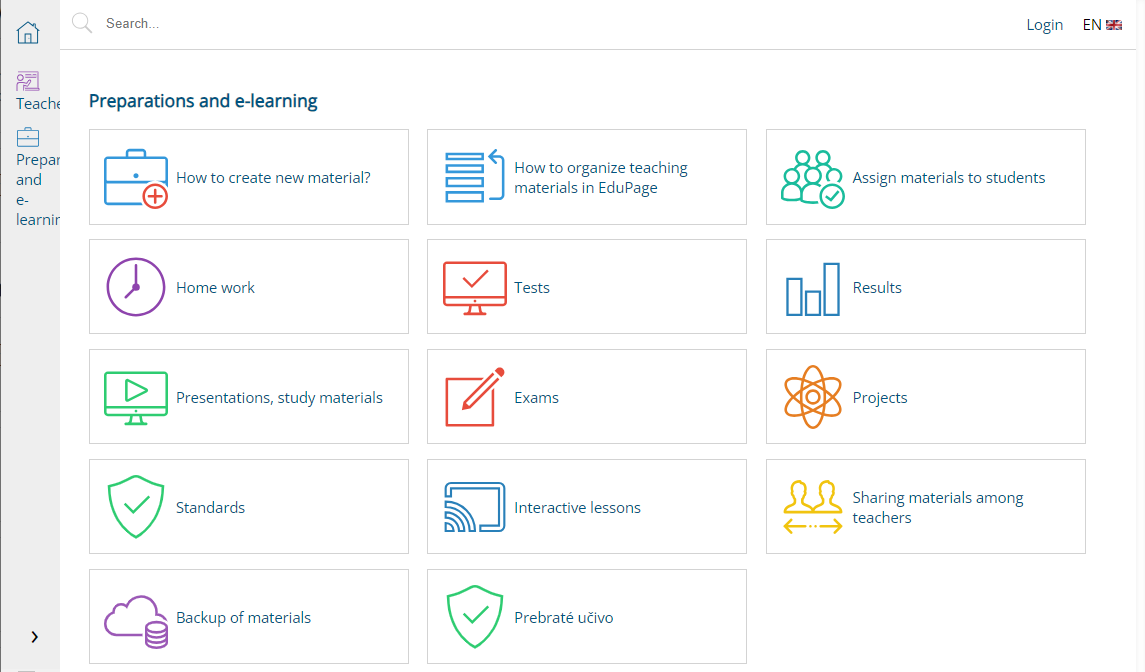This screenshot has height=672, width=1145.
Task: Click the magnifying glass search icon
Action: [x=82, y=23]
